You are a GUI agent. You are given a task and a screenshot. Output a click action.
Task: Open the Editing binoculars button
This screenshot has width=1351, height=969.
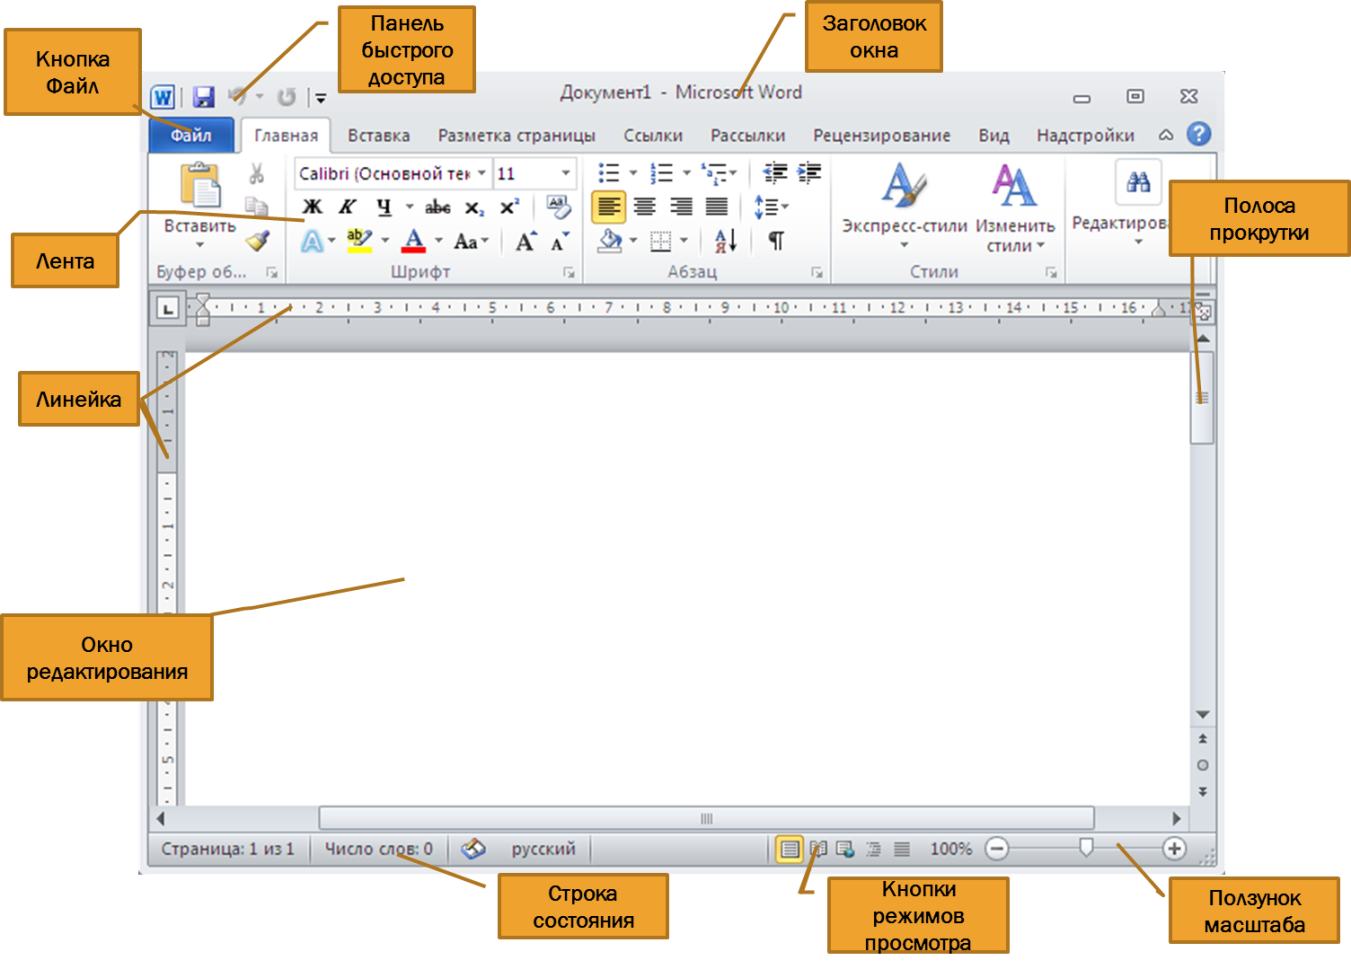click(x=1138, y=183)
